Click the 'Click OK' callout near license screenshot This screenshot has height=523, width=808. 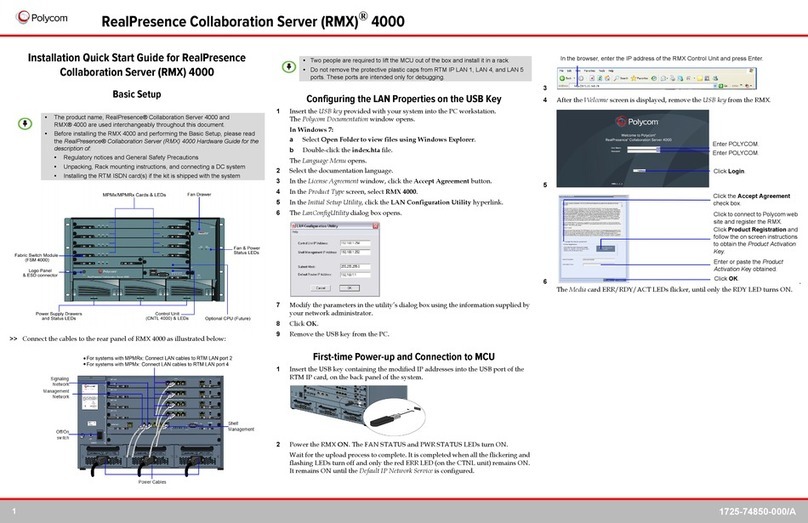click(x=726, y=278)
